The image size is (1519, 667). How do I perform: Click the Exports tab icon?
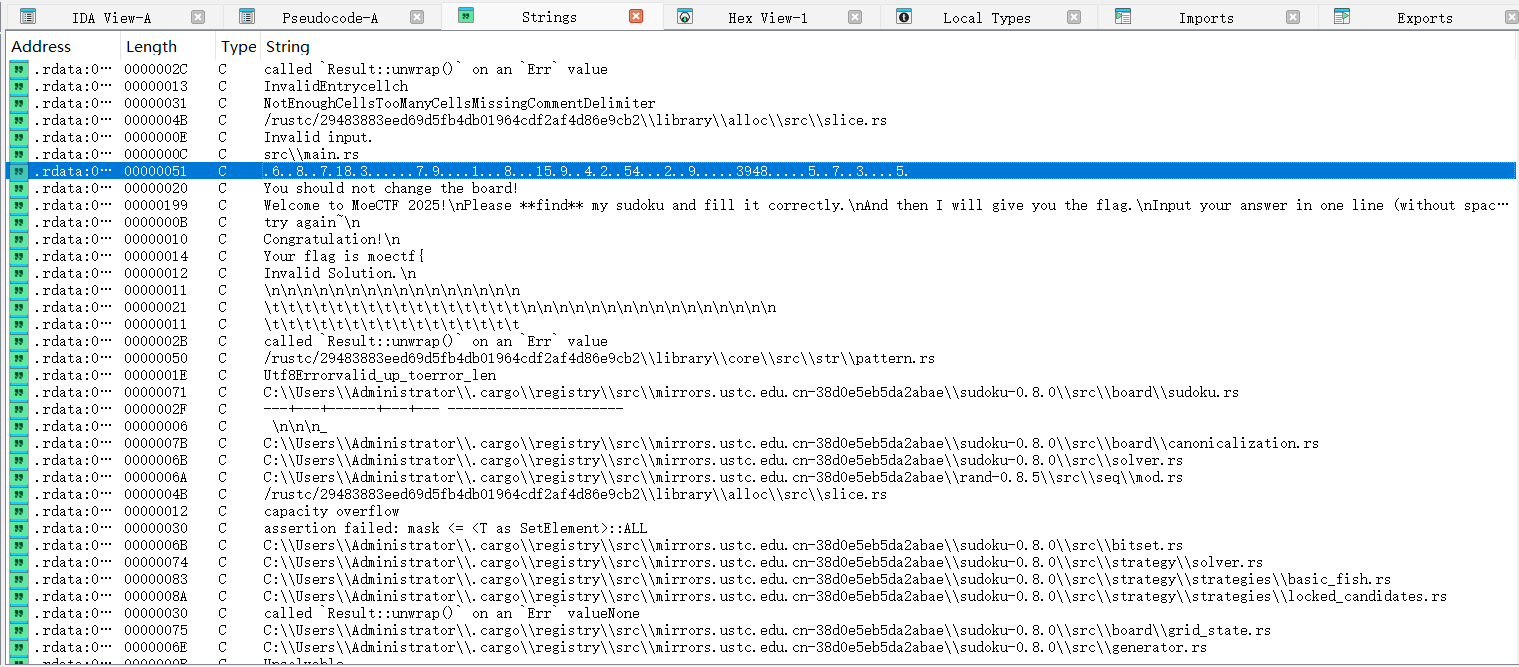click(x=1342, y=17)
